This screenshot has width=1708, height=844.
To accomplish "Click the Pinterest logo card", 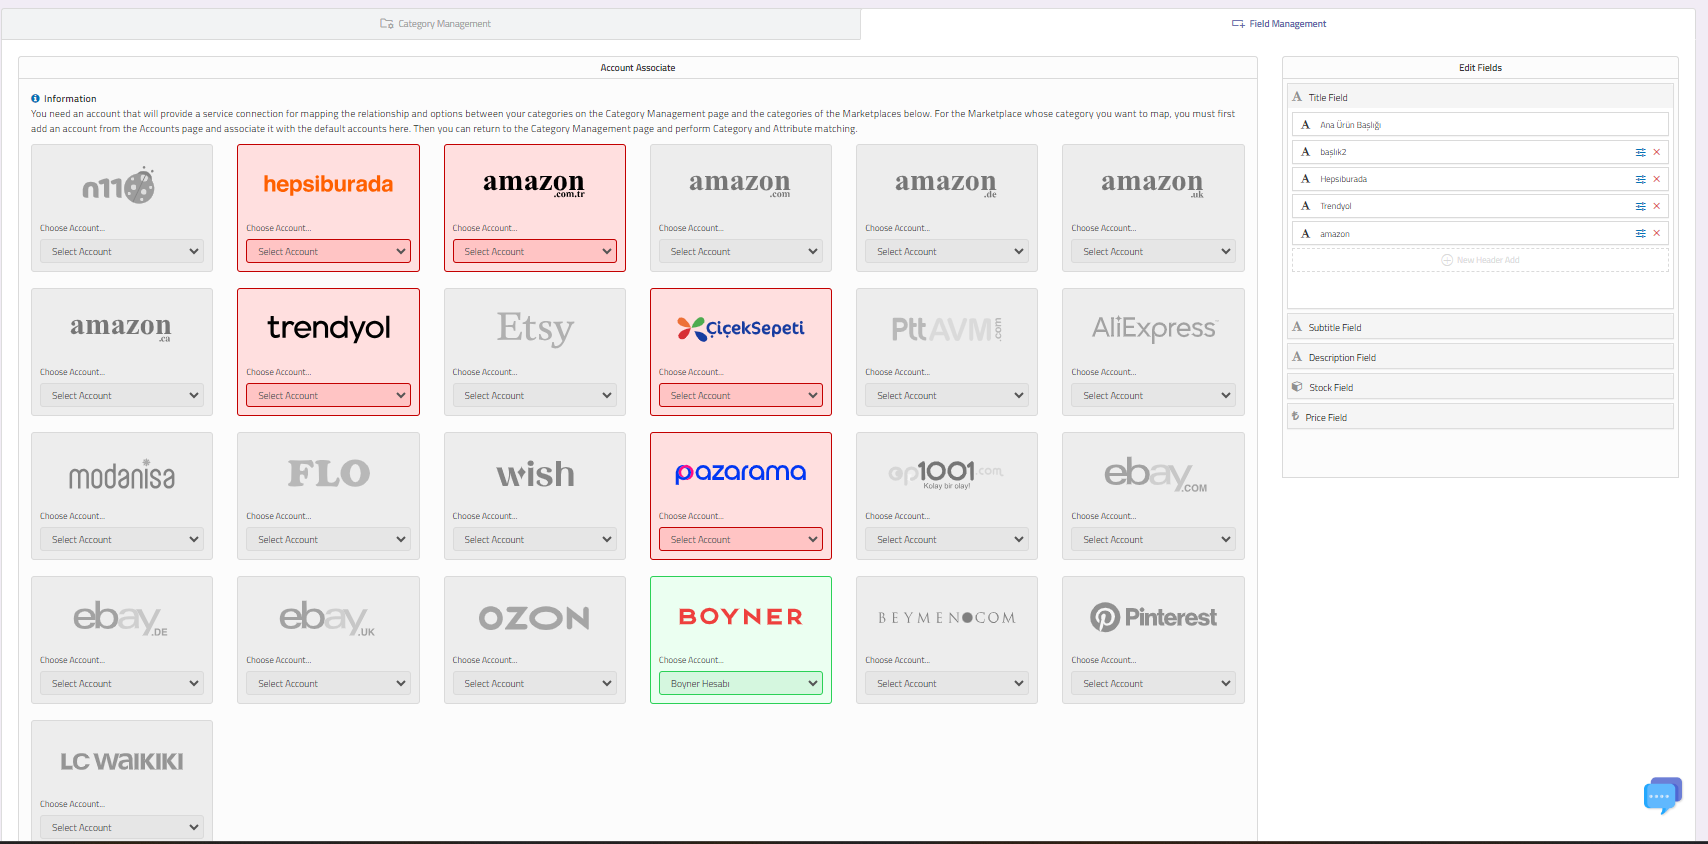I will [x=1153, y=618].
